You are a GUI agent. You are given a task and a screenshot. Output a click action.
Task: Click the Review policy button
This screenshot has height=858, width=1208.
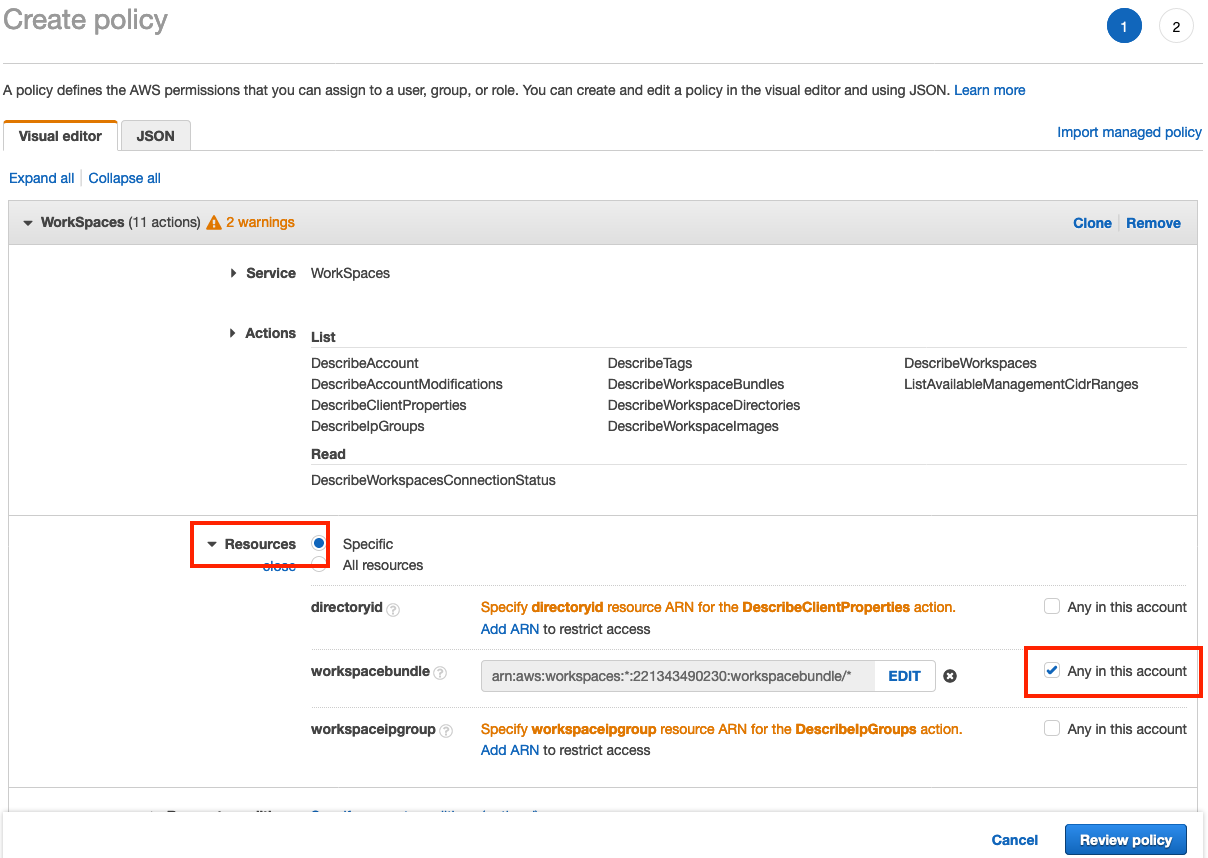pos(1126,840)
